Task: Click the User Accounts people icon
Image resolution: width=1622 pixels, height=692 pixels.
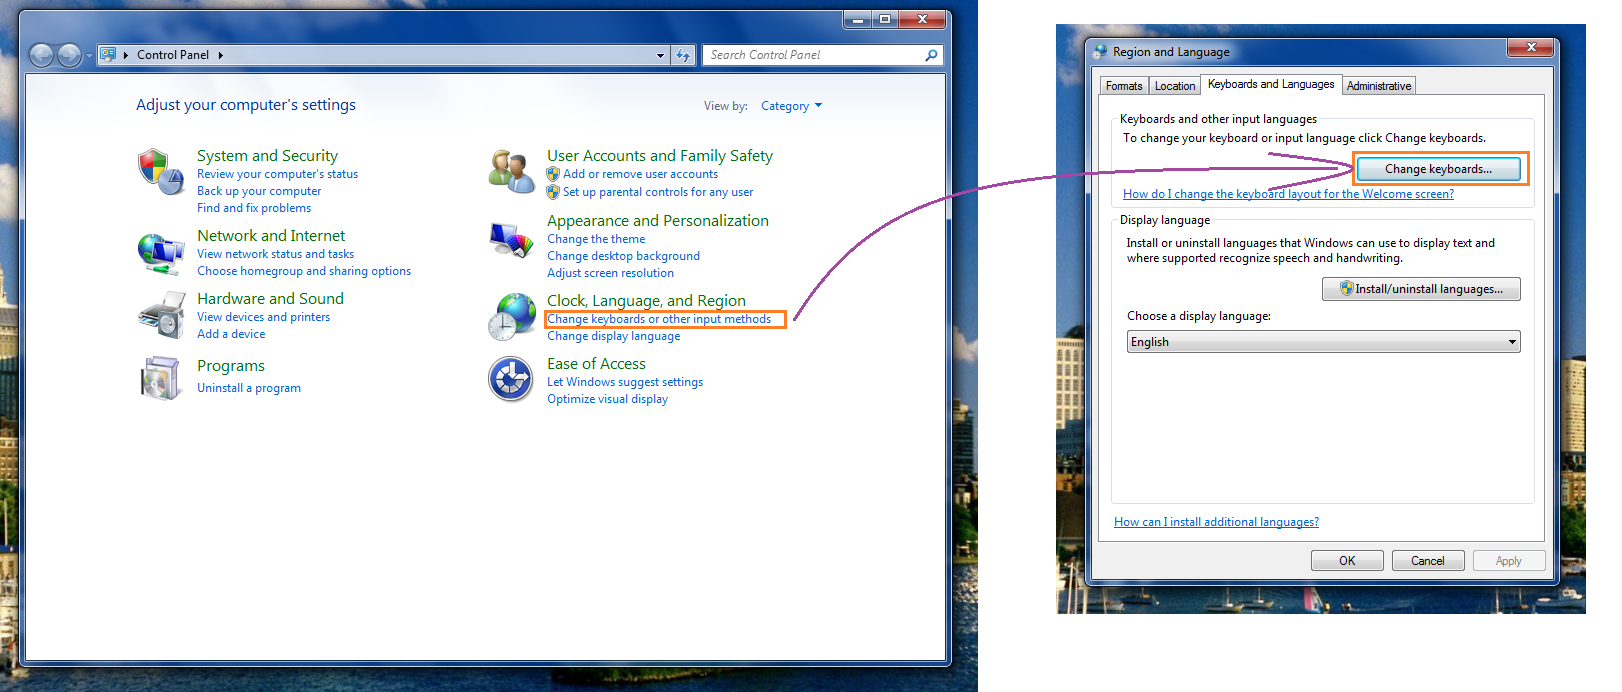Action: click(x=511, y=171)
